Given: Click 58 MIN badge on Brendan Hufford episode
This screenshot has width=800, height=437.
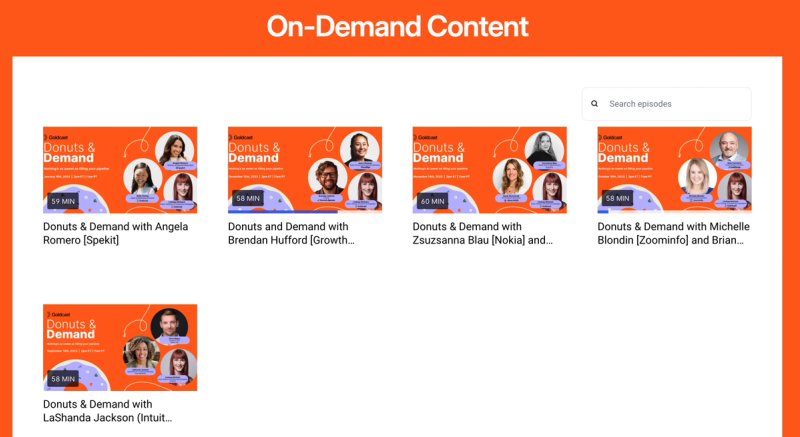Looking at the screenshot, I should 248,198.
